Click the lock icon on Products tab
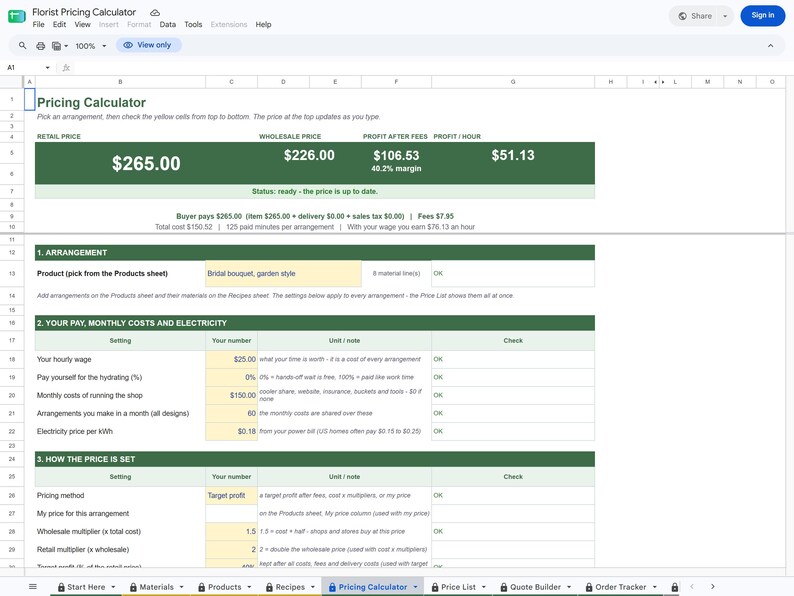794x596 pixels. pyautogui.click(x=202, y=587)
